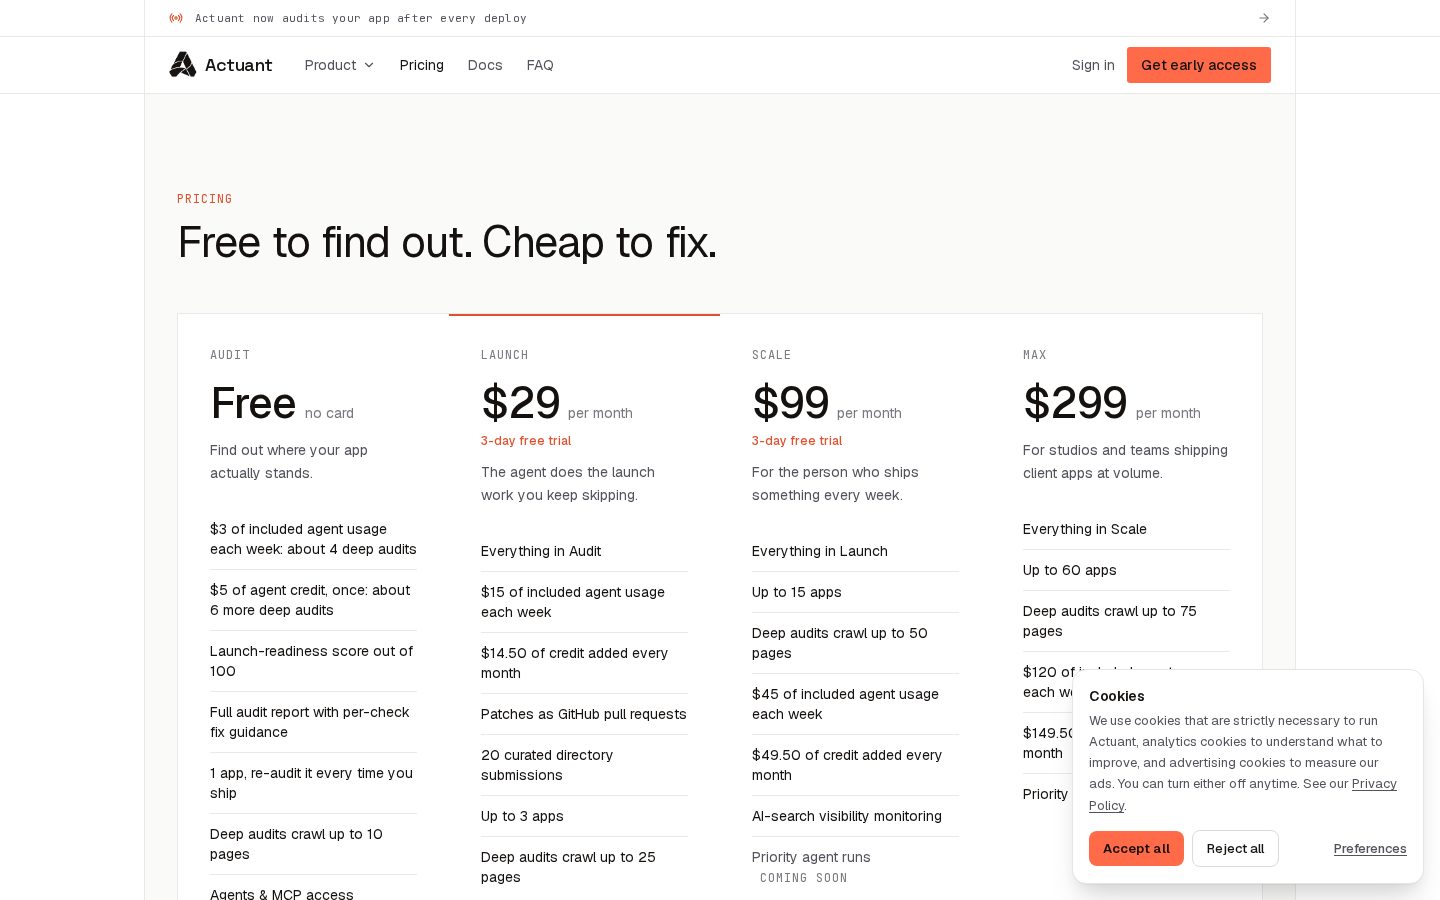Click the arrow icon in announcement bar
Viewport: 1440px width, 900px height.
click(x=1264, y=18)
